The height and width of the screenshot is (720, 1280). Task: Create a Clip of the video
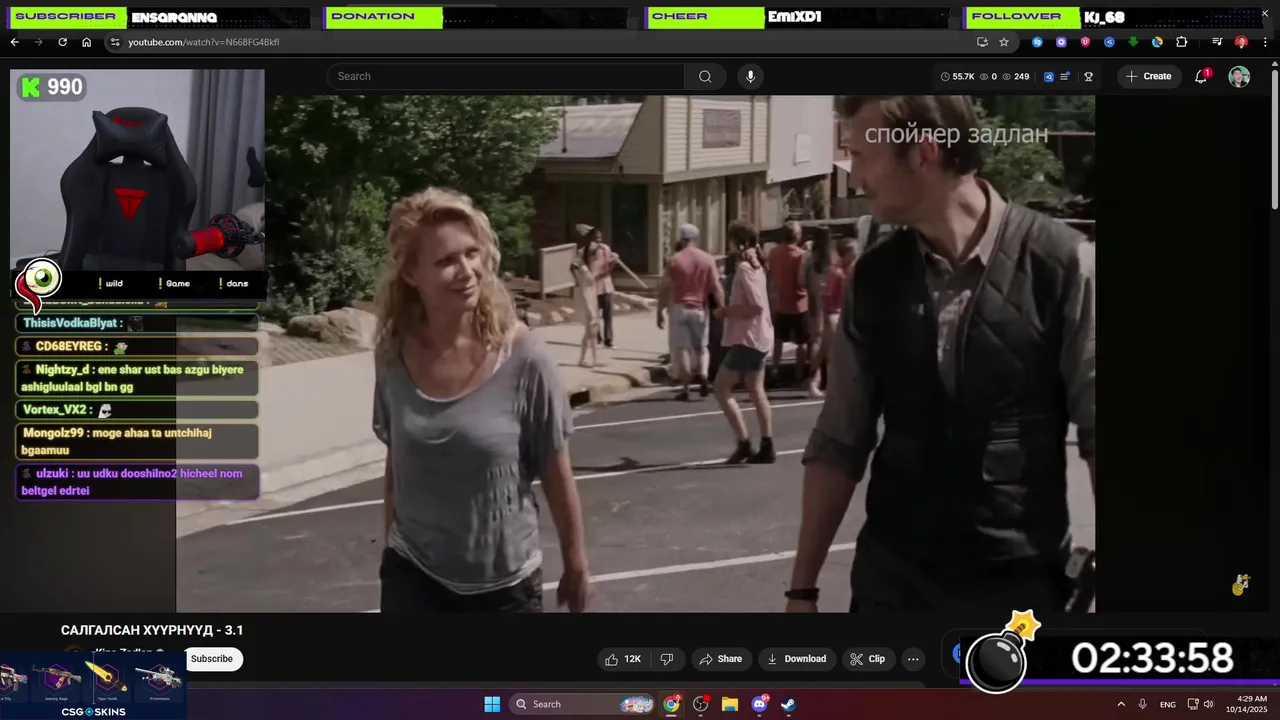[x=867, y=659]
